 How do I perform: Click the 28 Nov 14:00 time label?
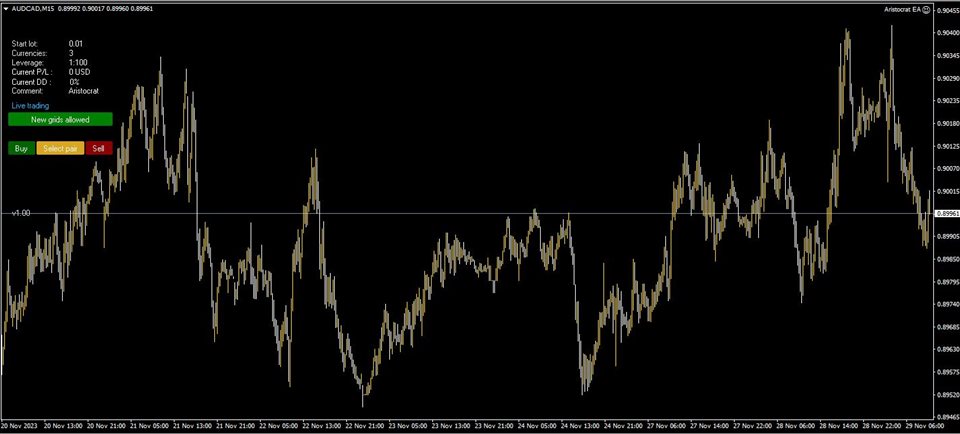[839, 425]
